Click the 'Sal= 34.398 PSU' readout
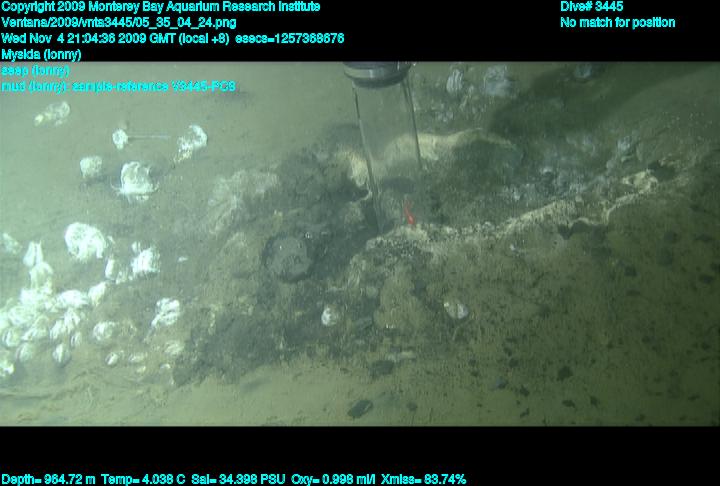 click(x=239, y=480)
